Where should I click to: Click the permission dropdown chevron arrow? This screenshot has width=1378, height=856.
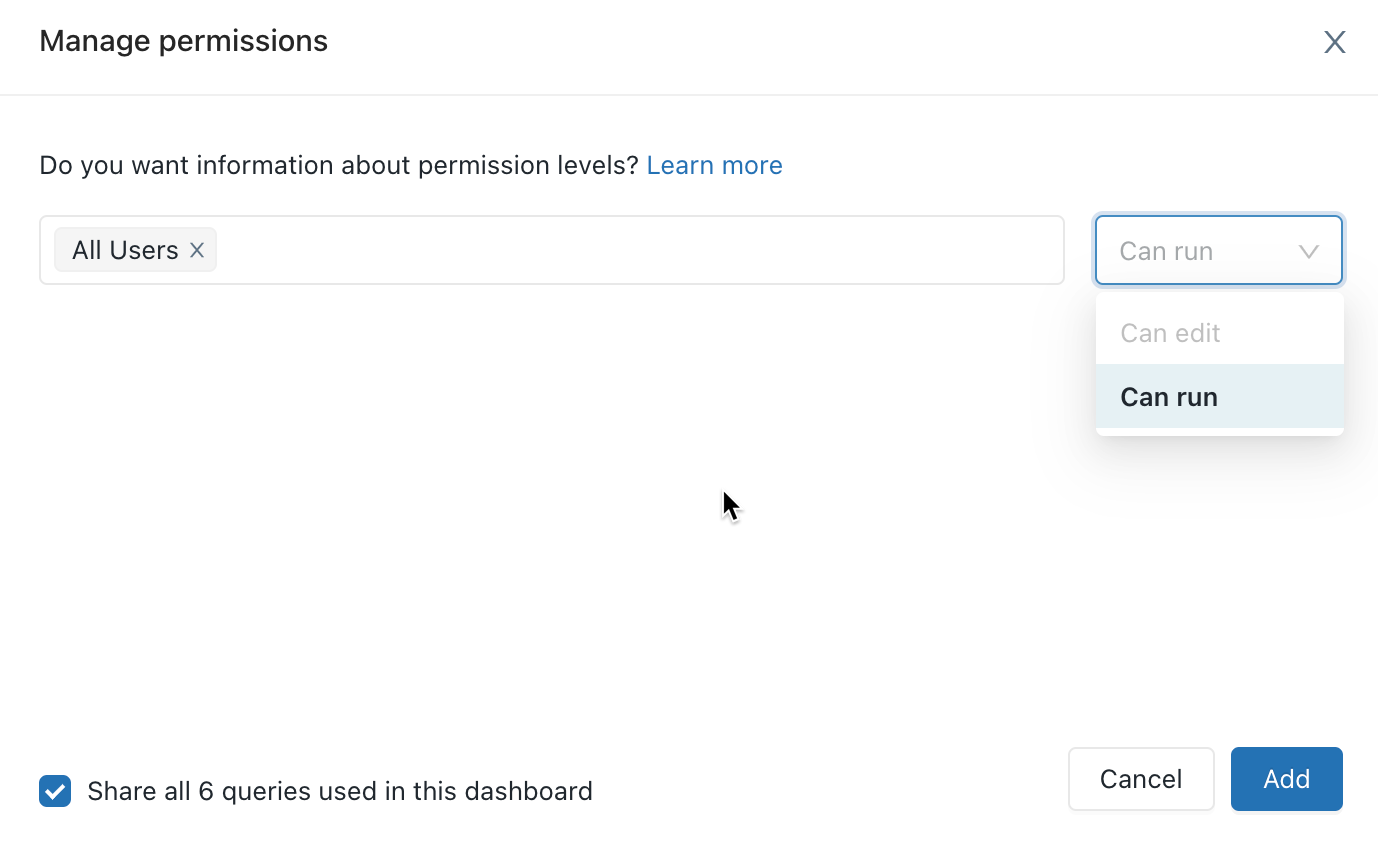point(1308,251)
